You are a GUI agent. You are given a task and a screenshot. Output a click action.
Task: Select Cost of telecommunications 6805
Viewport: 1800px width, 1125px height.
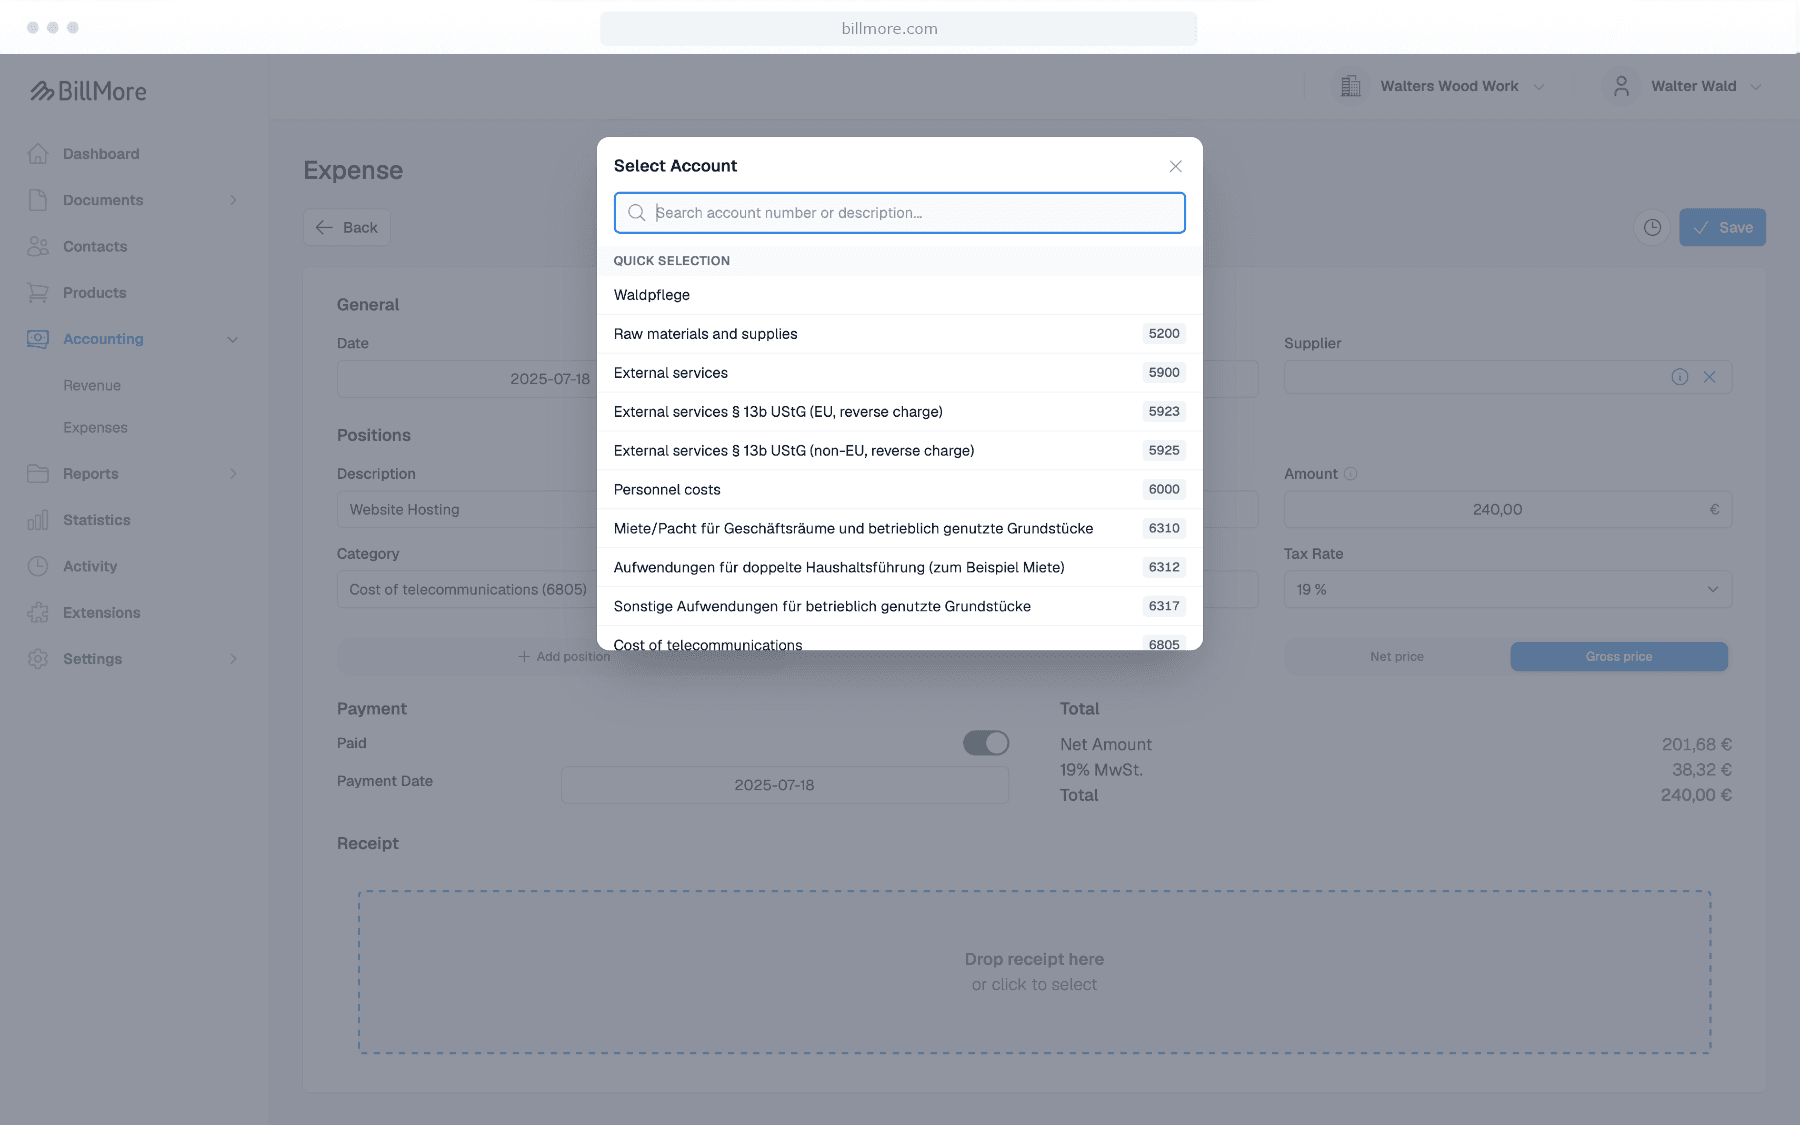pos(900,639)
